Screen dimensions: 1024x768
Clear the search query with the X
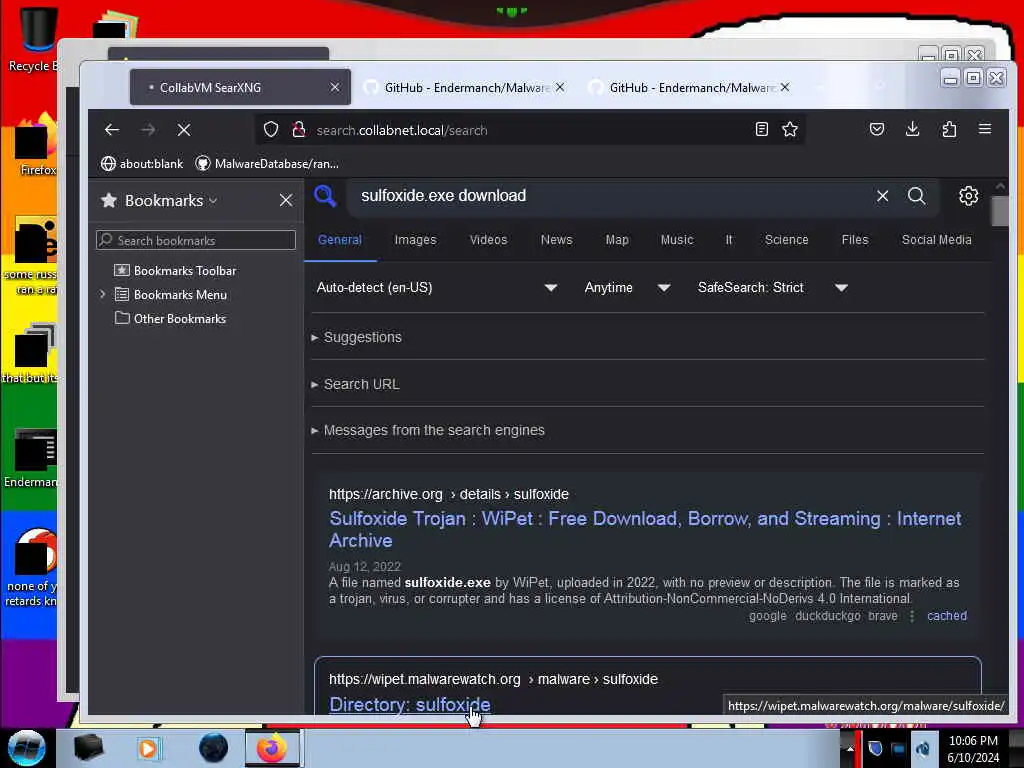pos(882,196)
